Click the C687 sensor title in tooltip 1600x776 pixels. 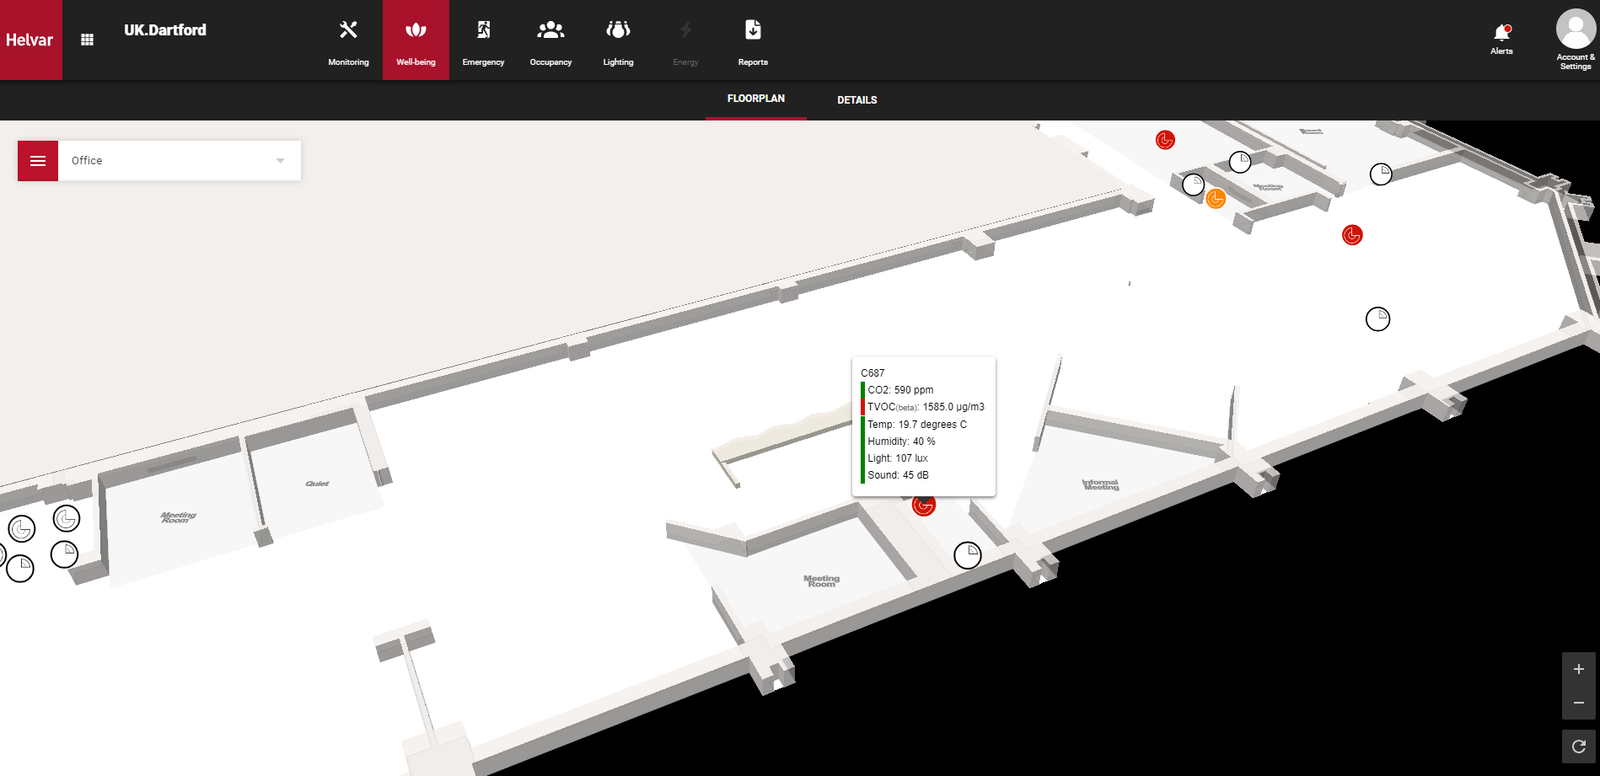click(x=873, y=373)
